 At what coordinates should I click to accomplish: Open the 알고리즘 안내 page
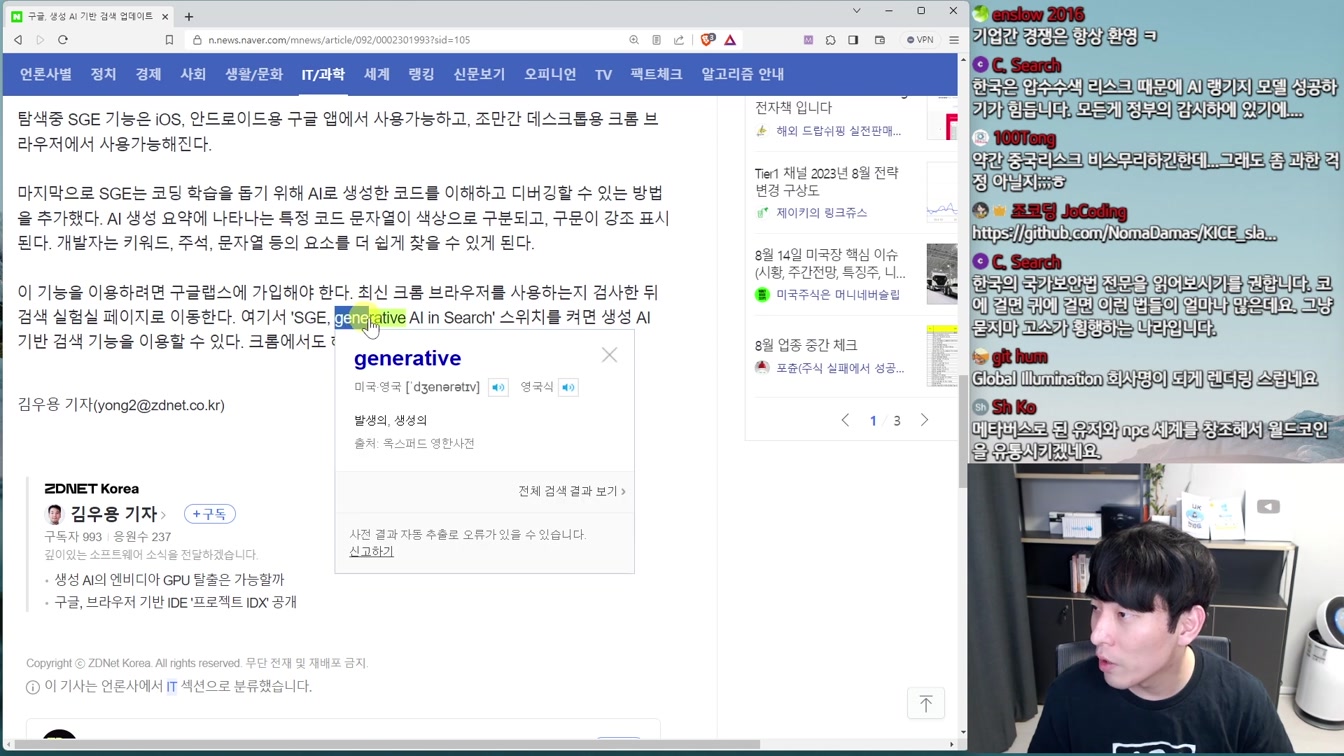pos(742,74)
